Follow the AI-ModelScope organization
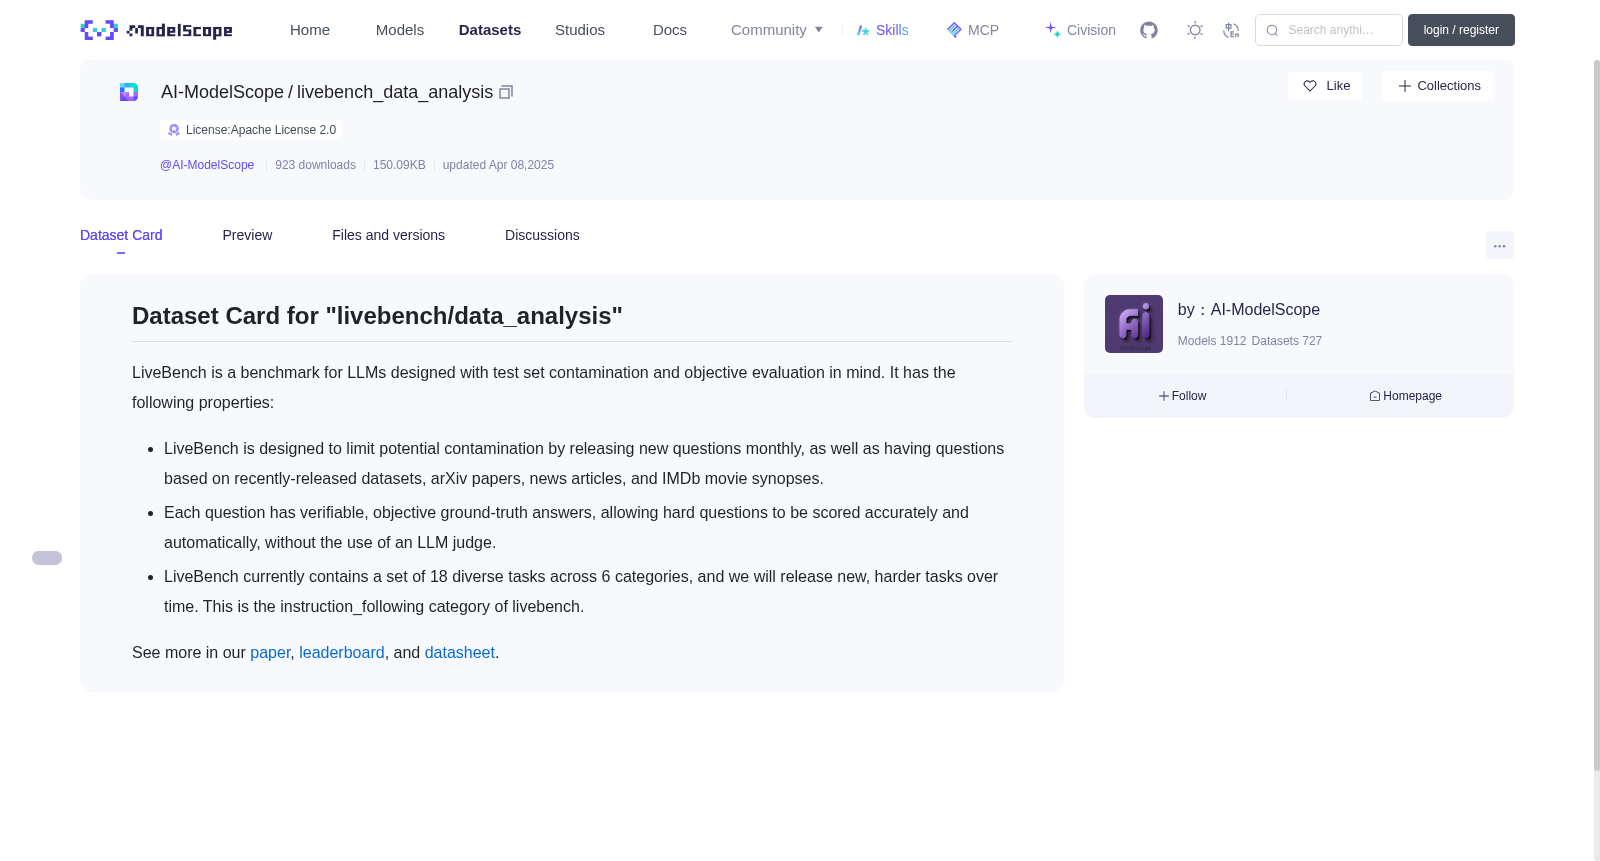This screenshot has width=1600, height=861. pyautogui.click(x=1183, y=396)
